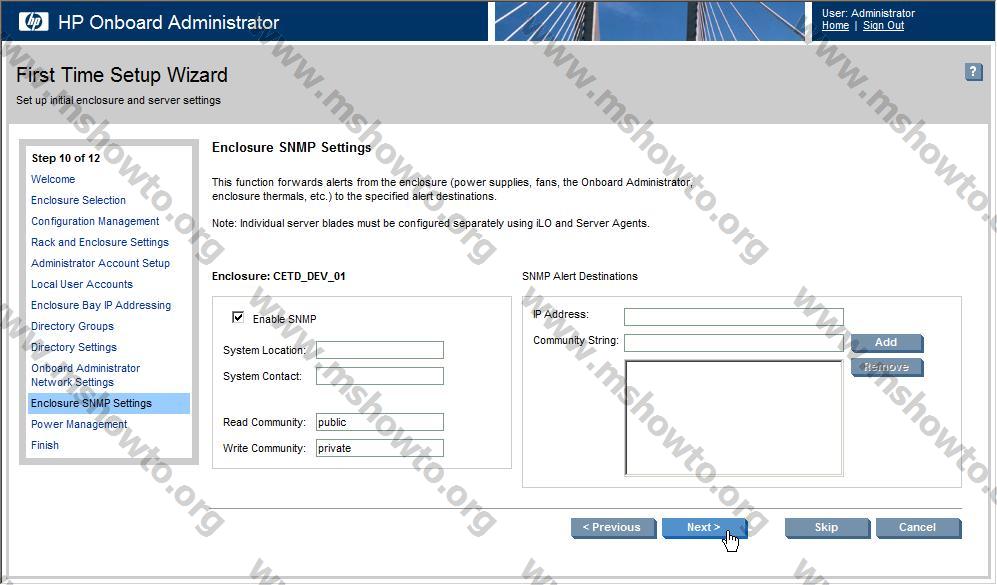The width and height of the screenshot is (997, 585).
Task: Click the Sign Out link
Action: pos(883,25)
